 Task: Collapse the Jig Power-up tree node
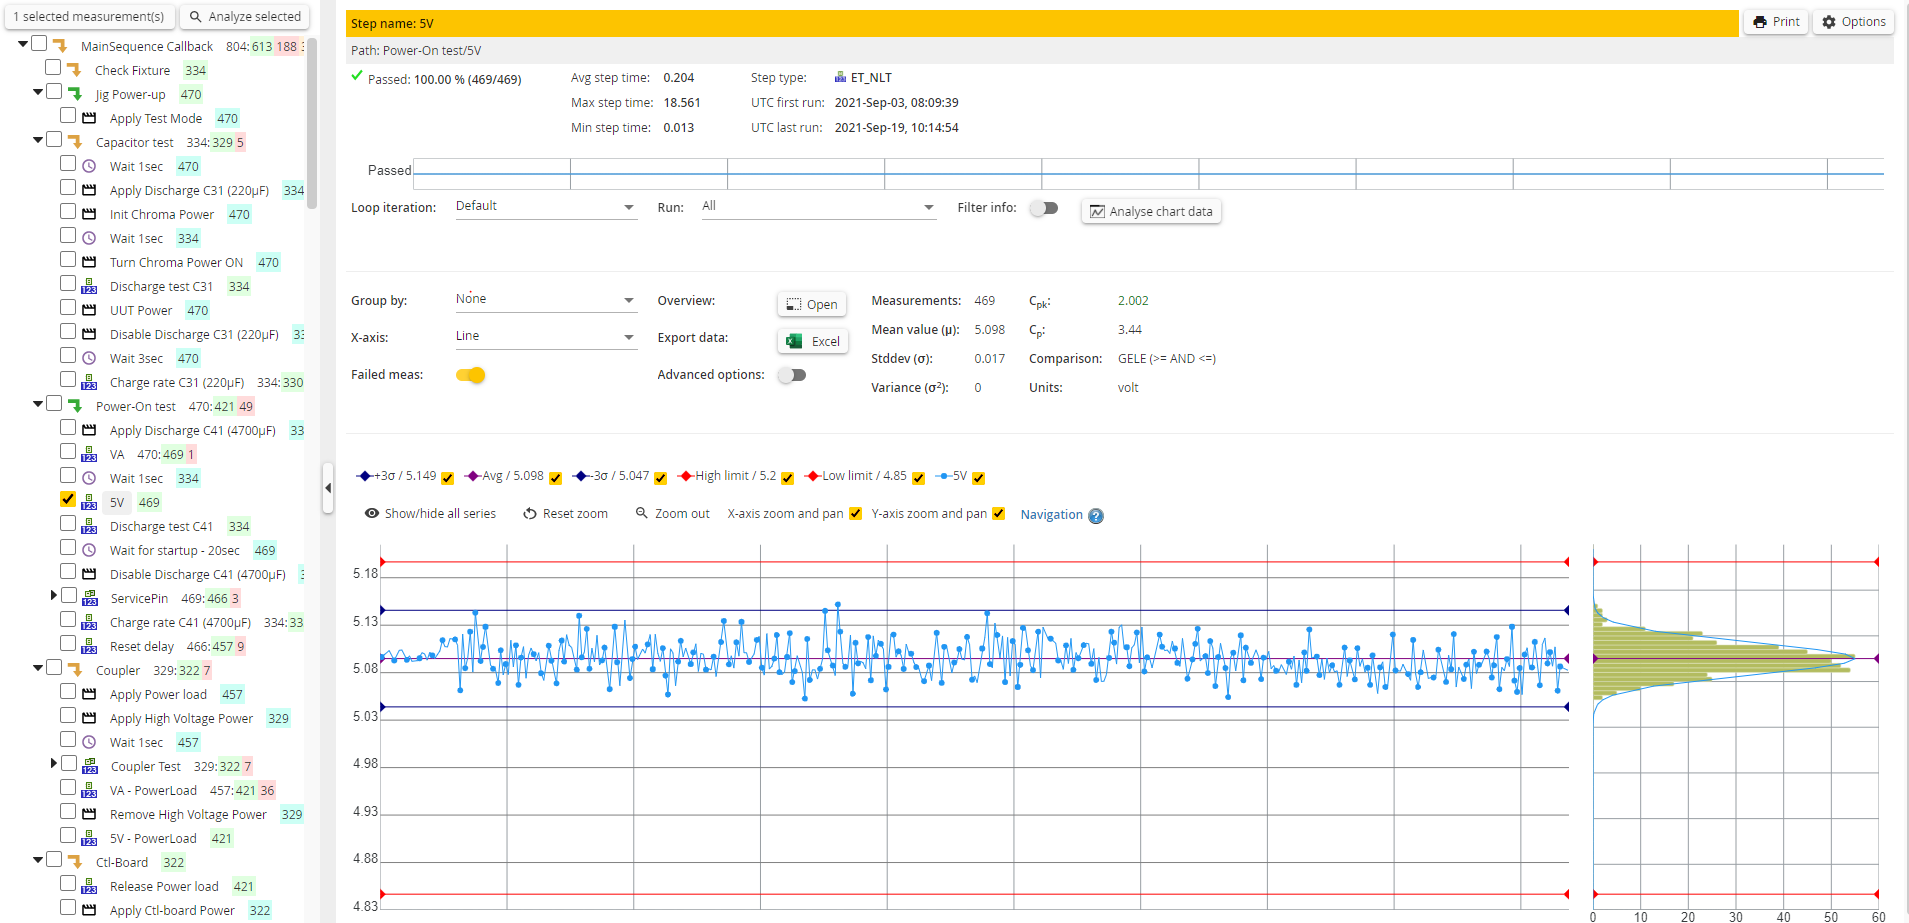tap(38, 92)
